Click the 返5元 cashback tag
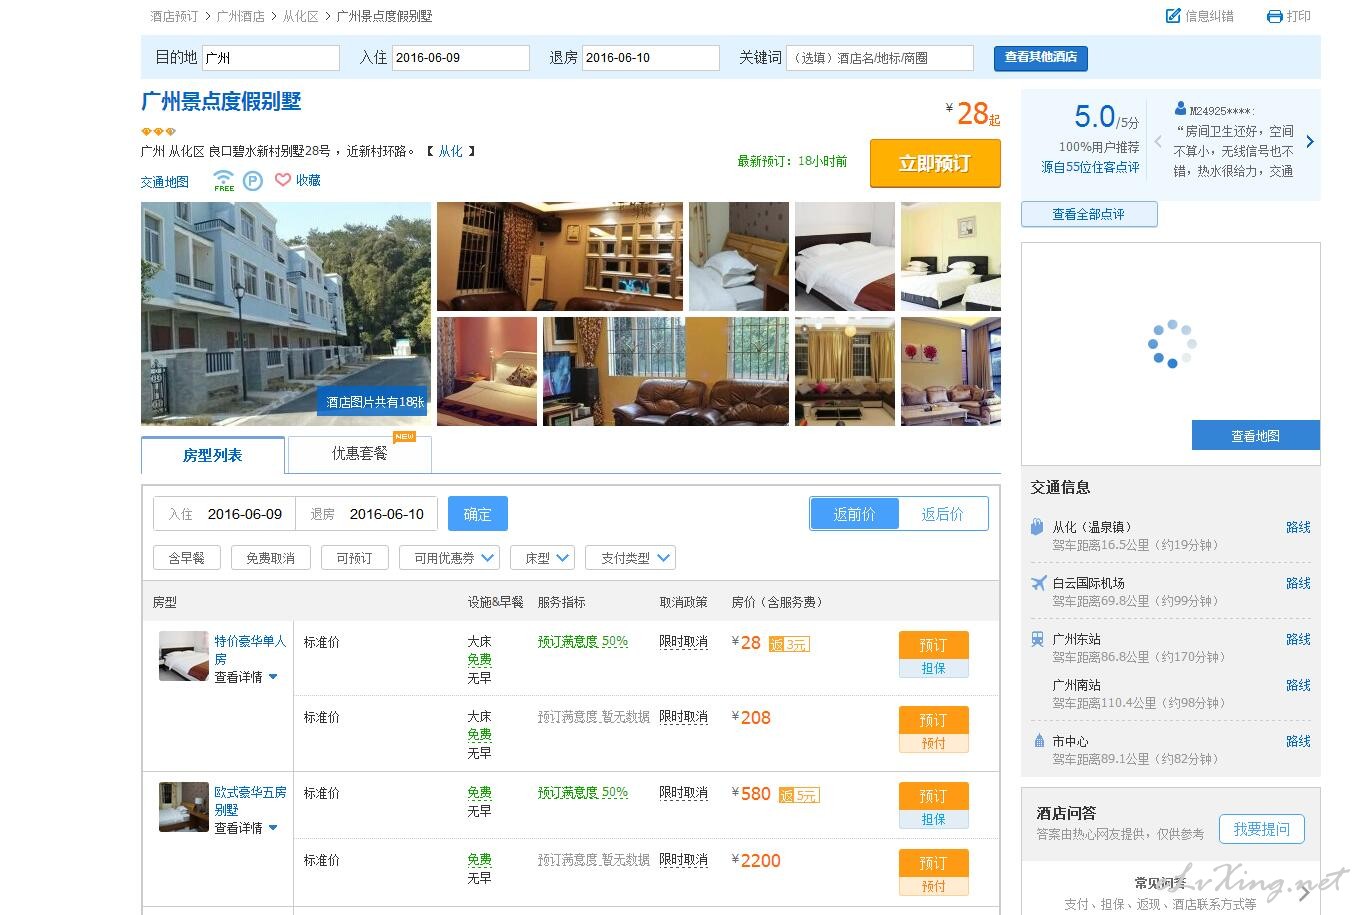 pyautogui.click(x=799, y=795)
